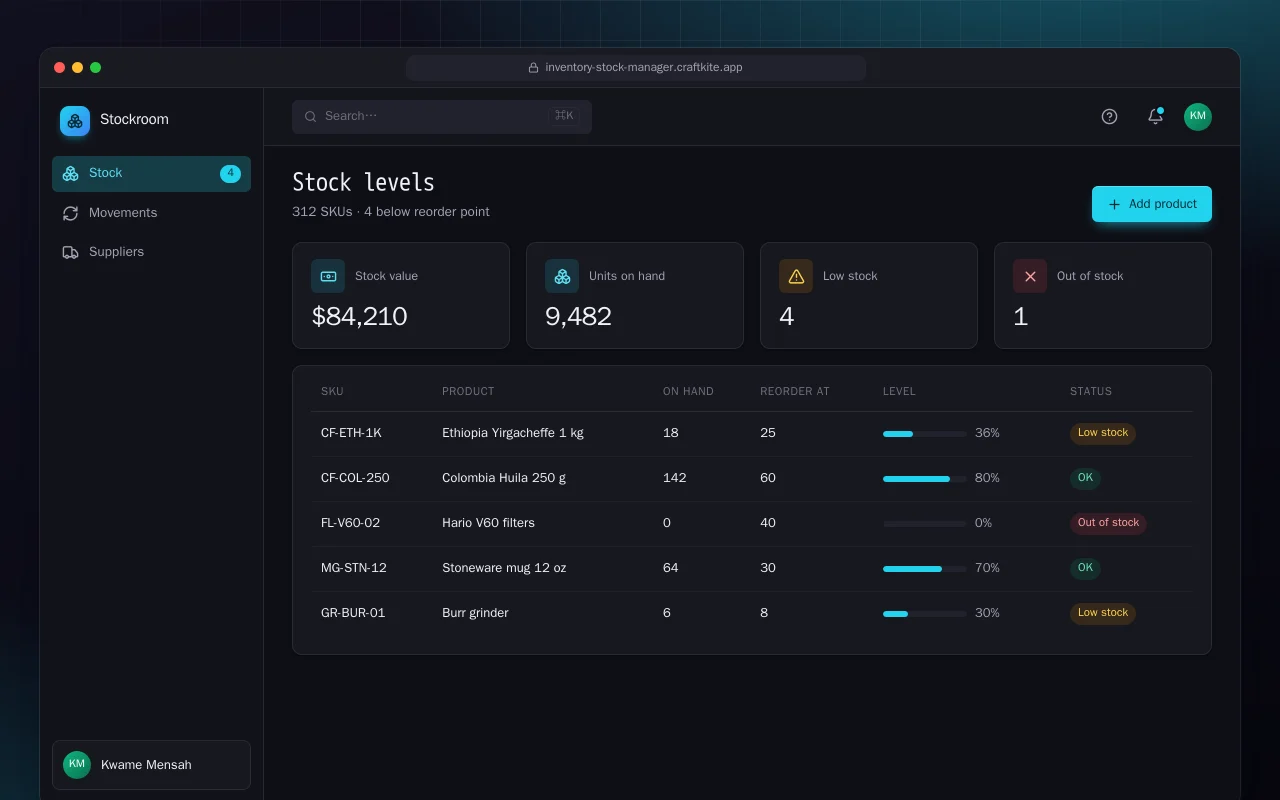Click the level bar for Ethiopia Yirgacheffe

(925, 434)
